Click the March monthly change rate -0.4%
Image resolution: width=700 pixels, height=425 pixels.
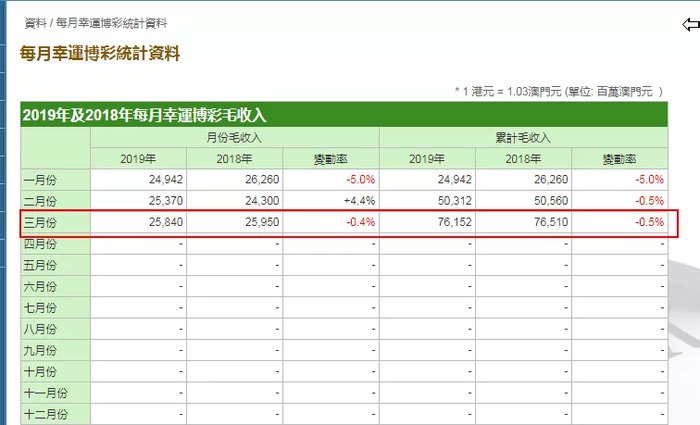pos(361,222)
